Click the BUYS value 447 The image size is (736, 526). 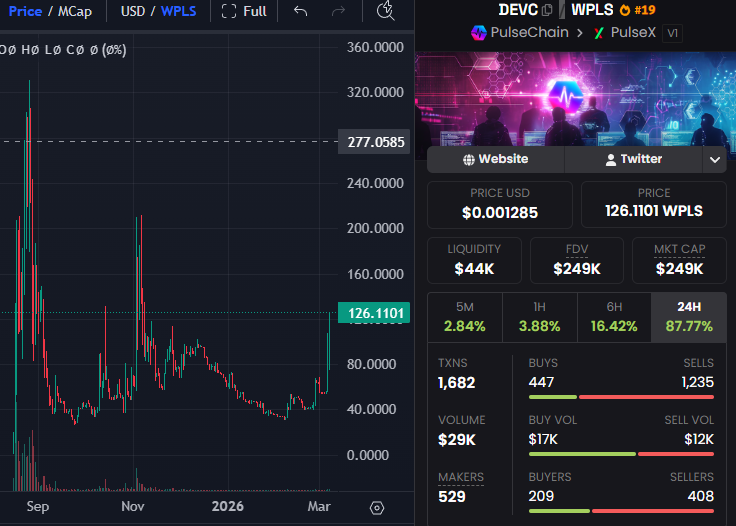541,382
